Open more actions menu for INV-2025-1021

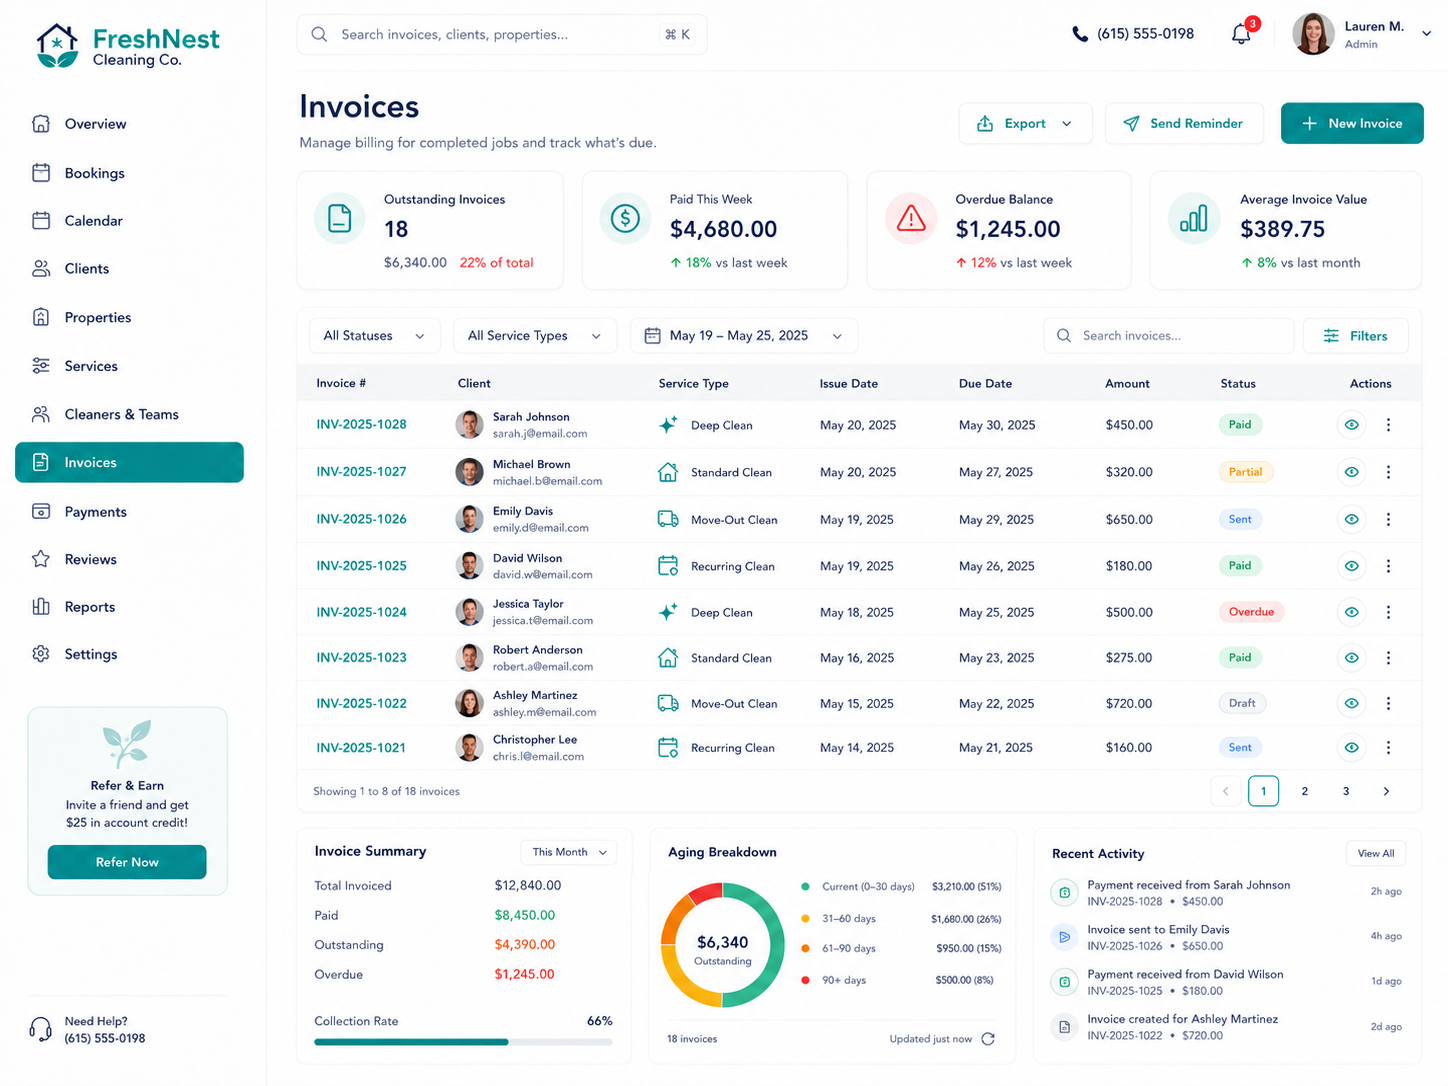click(1388, 747)
